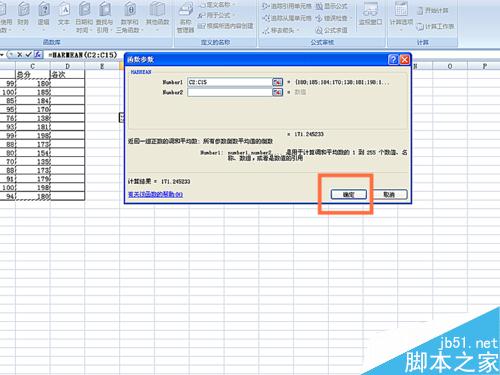Select column D header

[67, 66]
